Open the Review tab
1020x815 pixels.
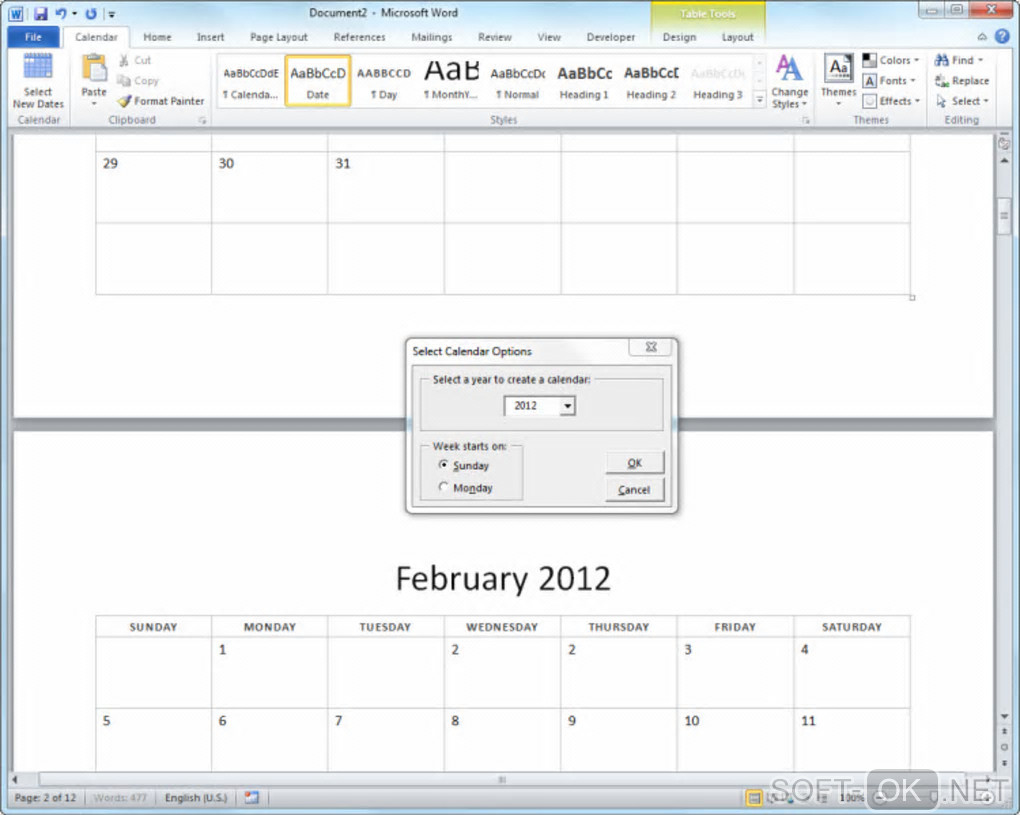pyautogui.click(x=494, y=37)
